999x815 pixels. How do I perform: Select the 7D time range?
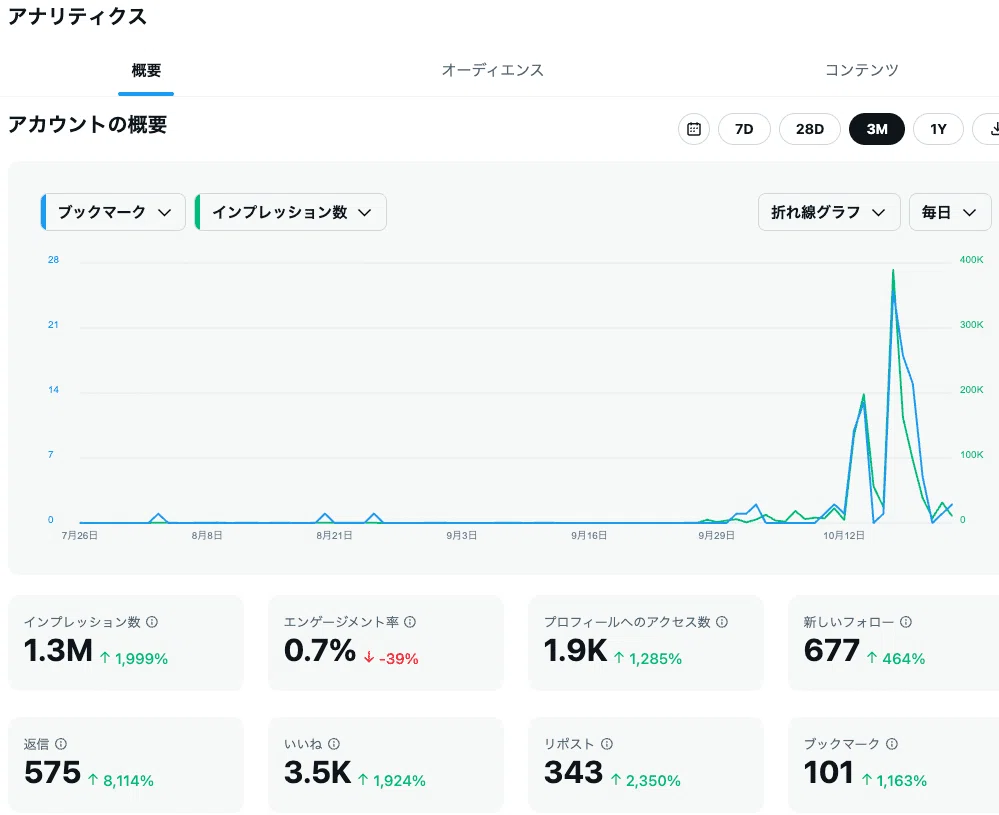(744, 129)
